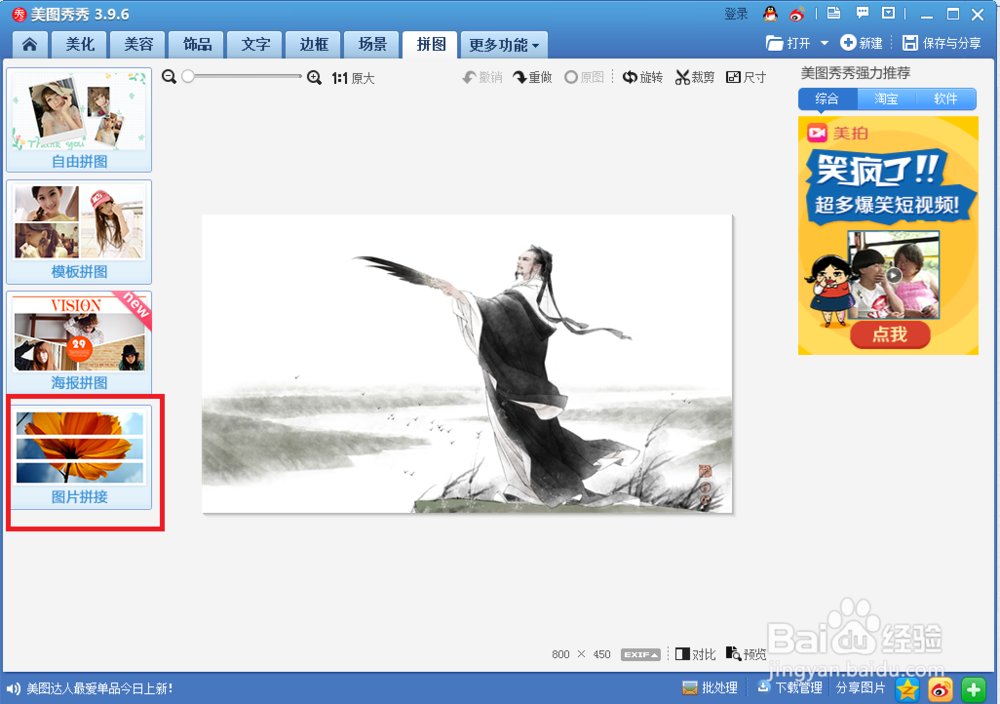1000x704 pixels.
Task: Click the 美图达人最爱单品今日上新 news link
Action: [x=99, y=689]
